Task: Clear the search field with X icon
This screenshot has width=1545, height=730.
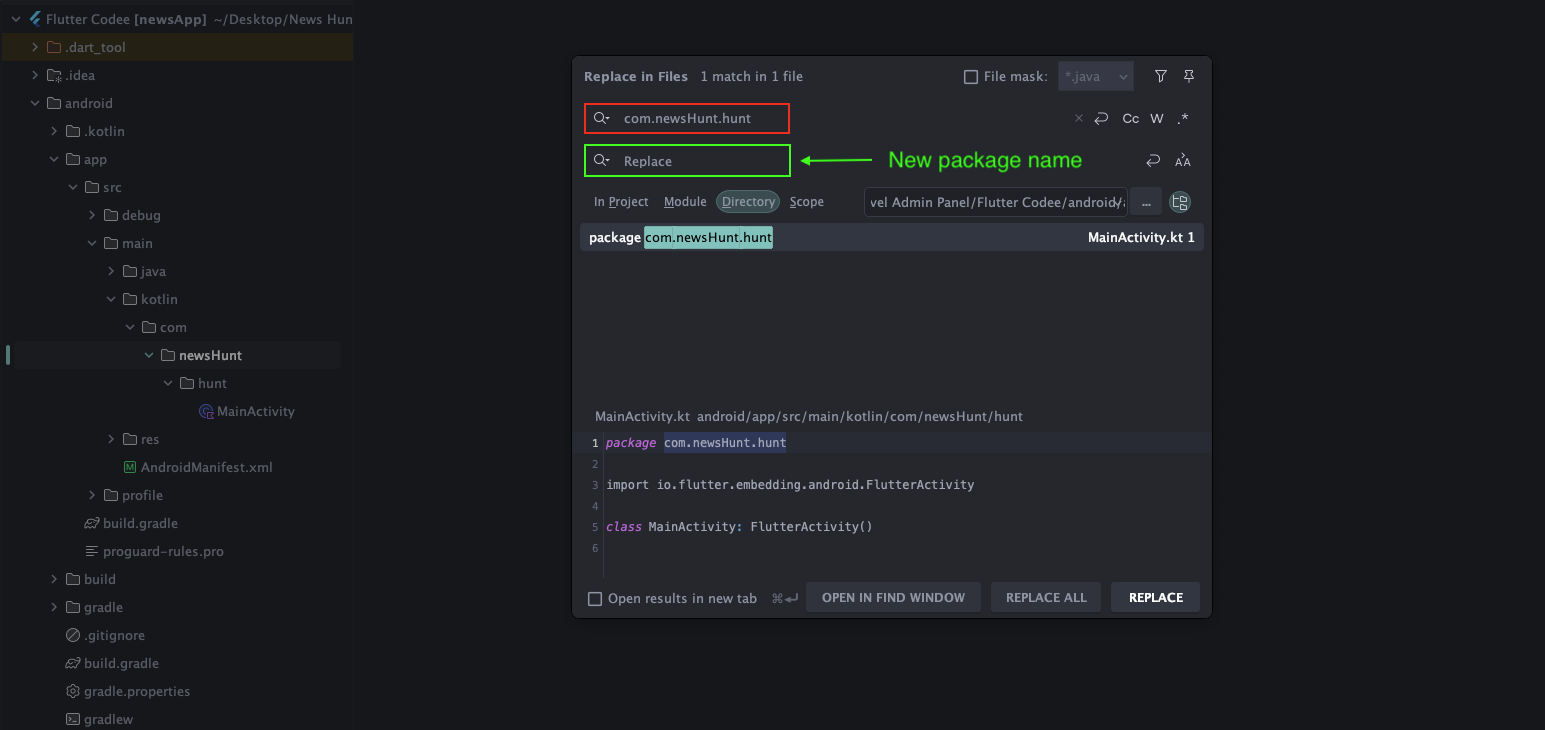Action: click(x=1078, y=119)
